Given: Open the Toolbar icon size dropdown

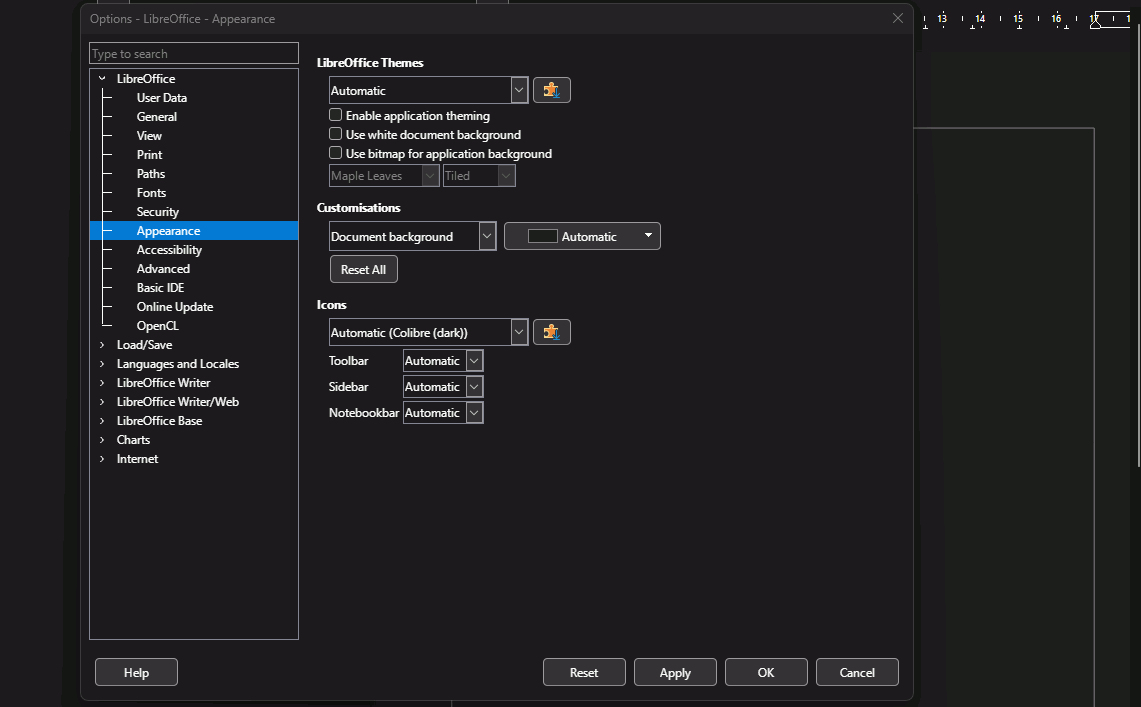Looking at the screenshot, I should point(443,361).
